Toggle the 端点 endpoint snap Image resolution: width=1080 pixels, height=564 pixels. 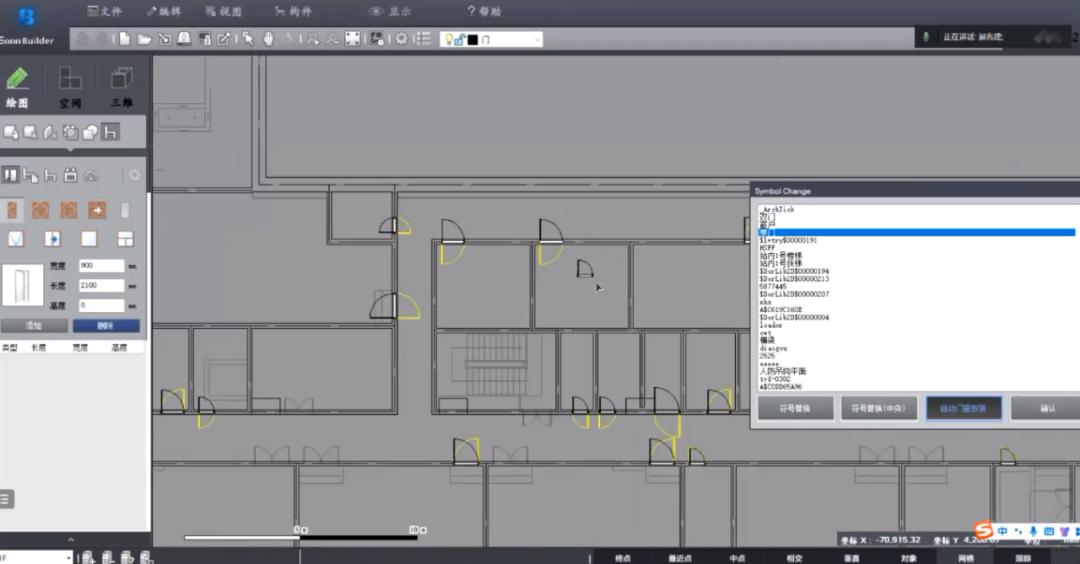[x=623, y=557]
